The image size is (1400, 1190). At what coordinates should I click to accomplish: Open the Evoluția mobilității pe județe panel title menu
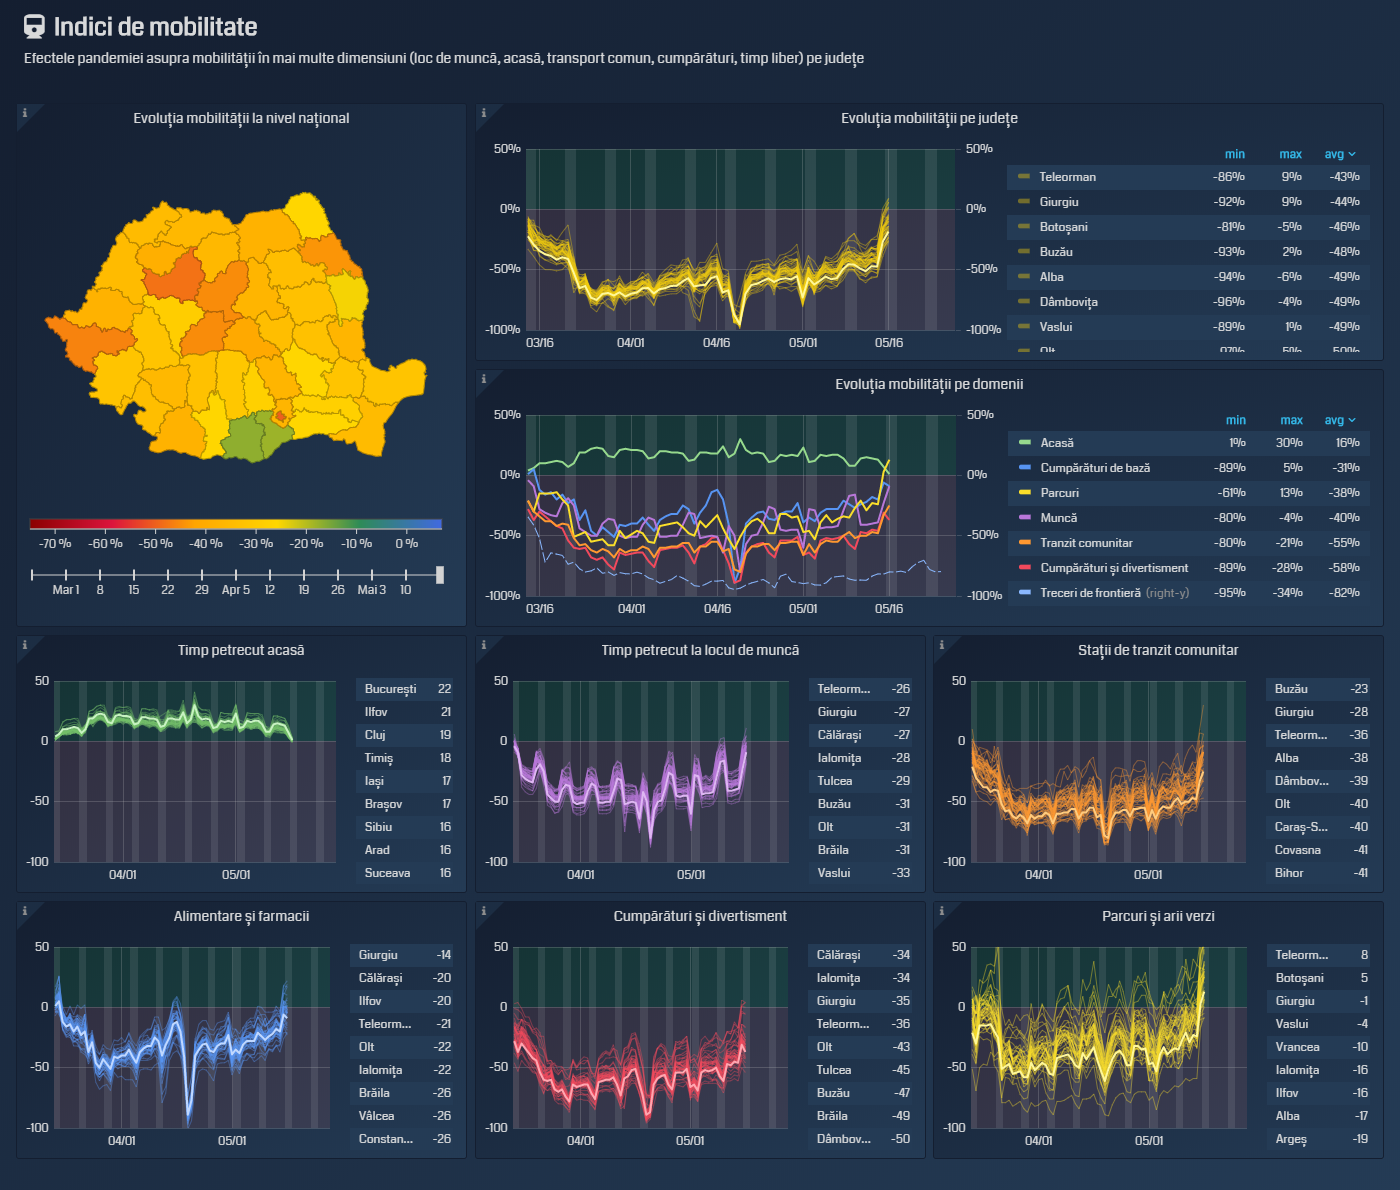(x=928, y=118)
